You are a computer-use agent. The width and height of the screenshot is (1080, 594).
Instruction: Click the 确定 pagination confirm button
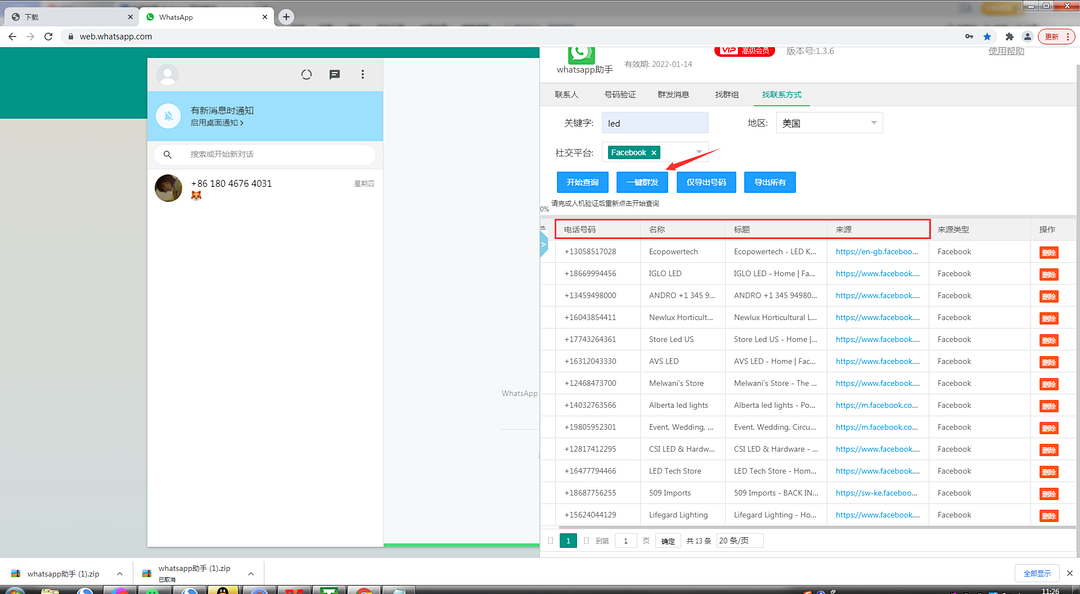[668, 541]
